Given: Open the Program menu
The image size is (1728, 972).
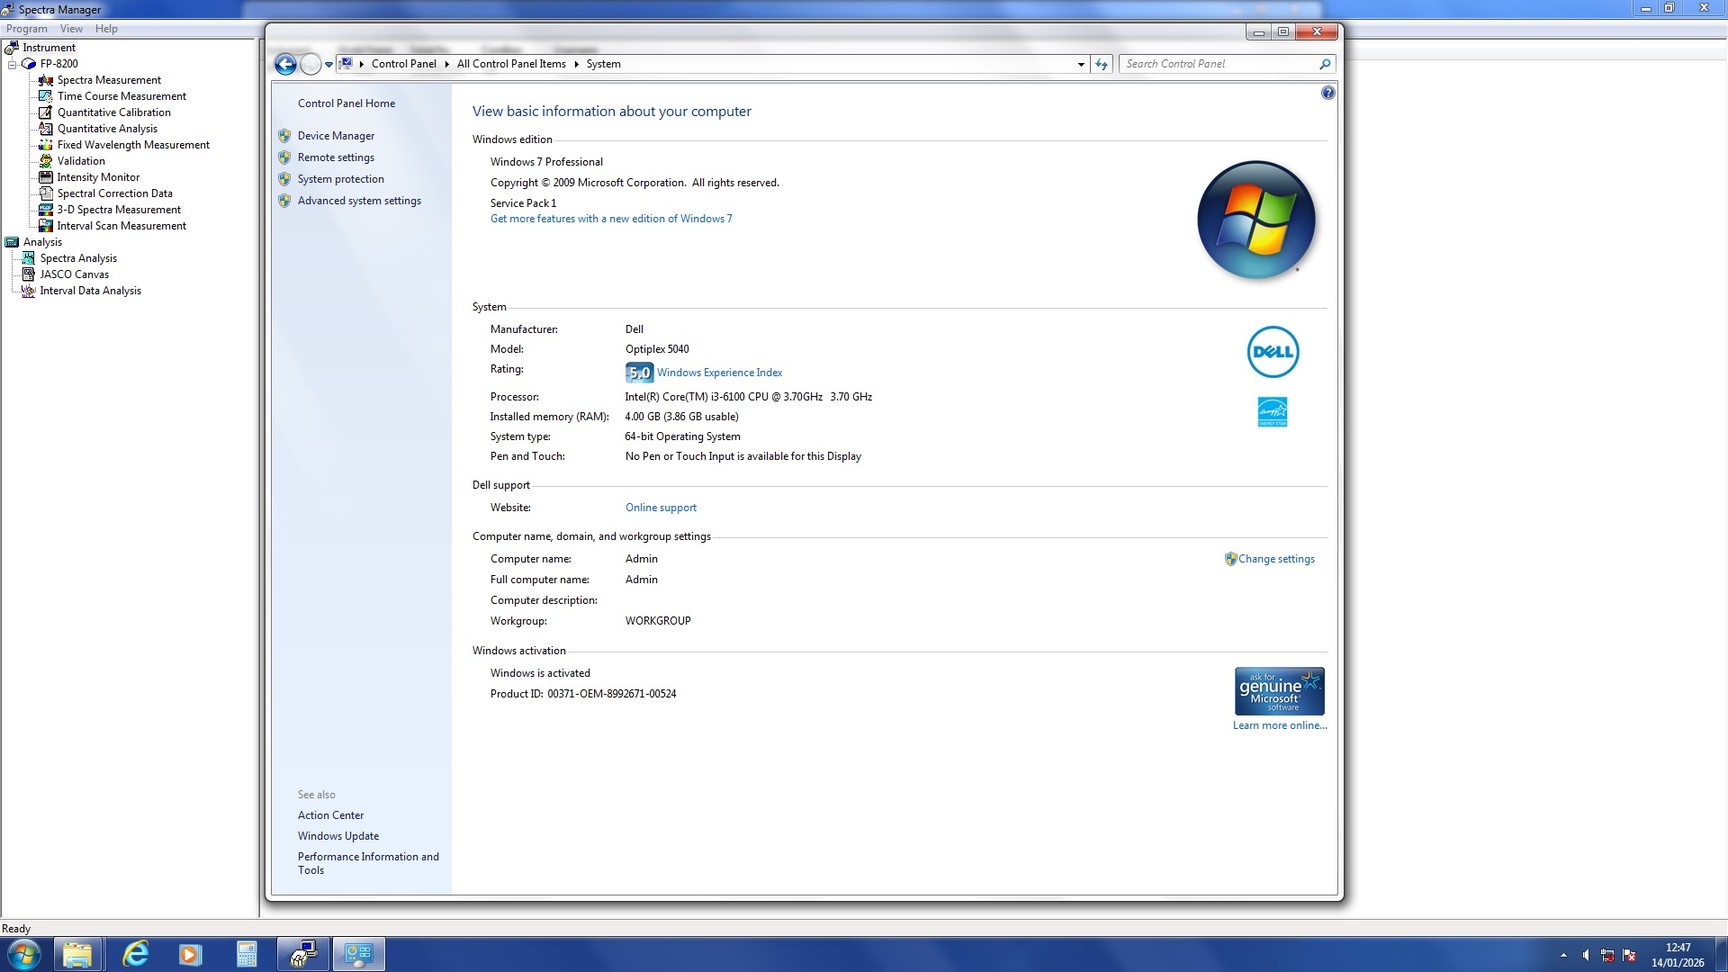Looking at the screenshot, I should [x=27, y=29].
